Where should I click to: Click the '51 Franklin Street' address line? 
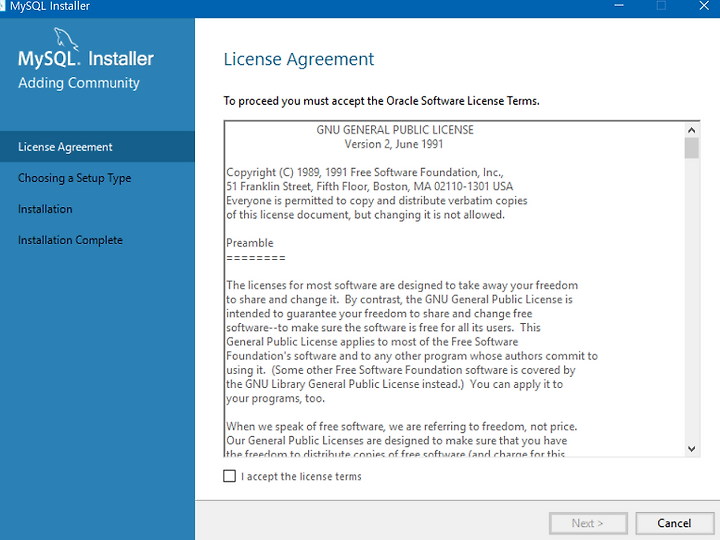(x=369, y=186)
